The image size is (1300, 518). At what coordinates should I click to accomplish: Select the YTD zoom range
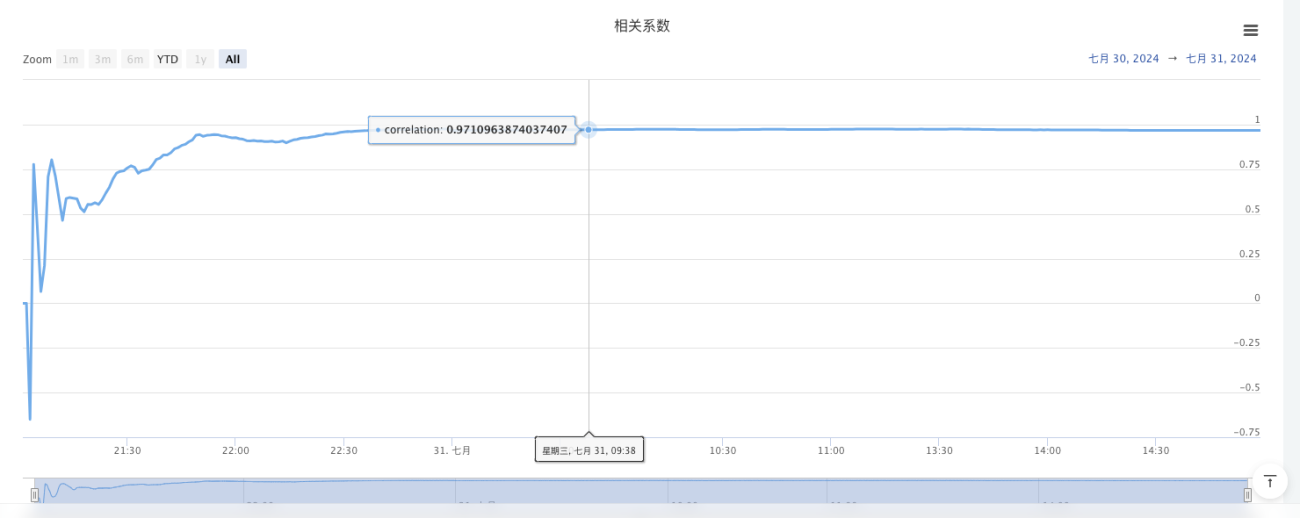point(167,59)
